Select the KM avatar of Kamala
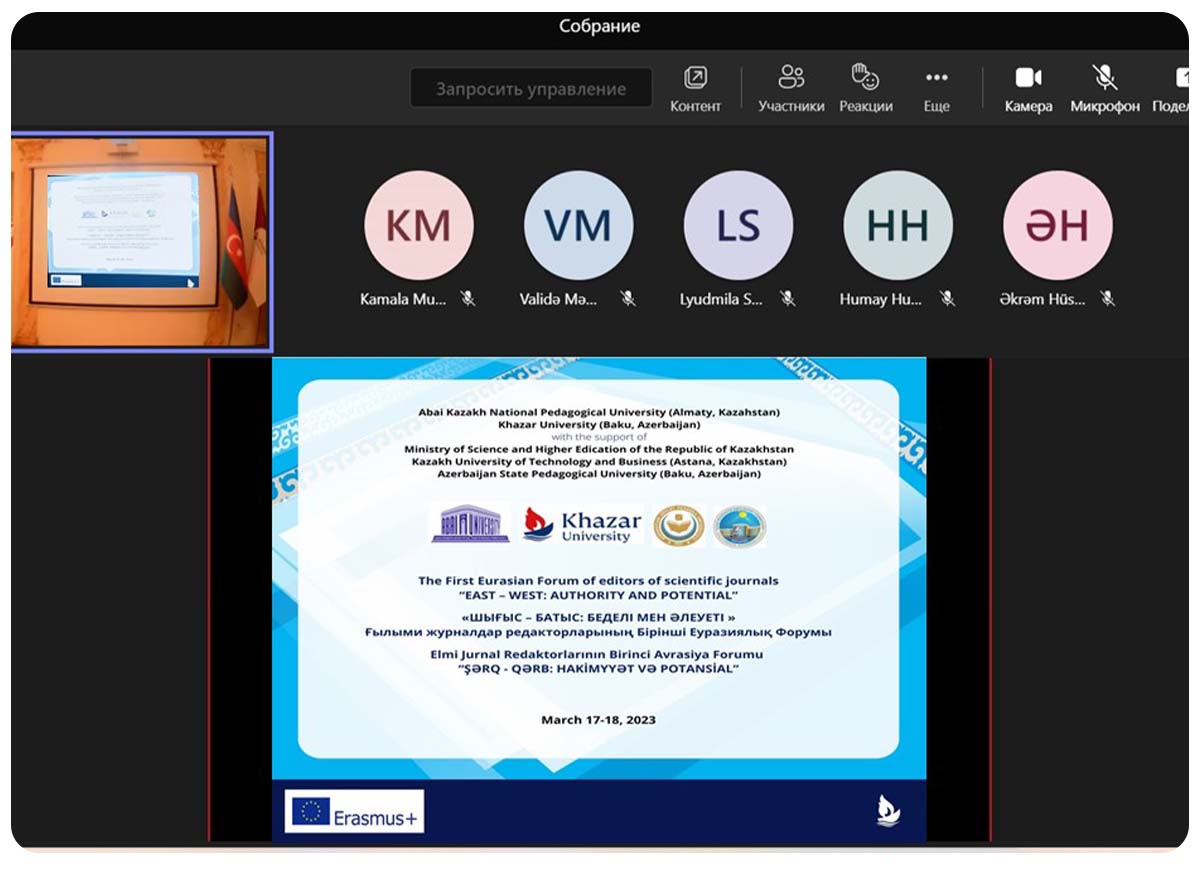 [x=418, y=226]
